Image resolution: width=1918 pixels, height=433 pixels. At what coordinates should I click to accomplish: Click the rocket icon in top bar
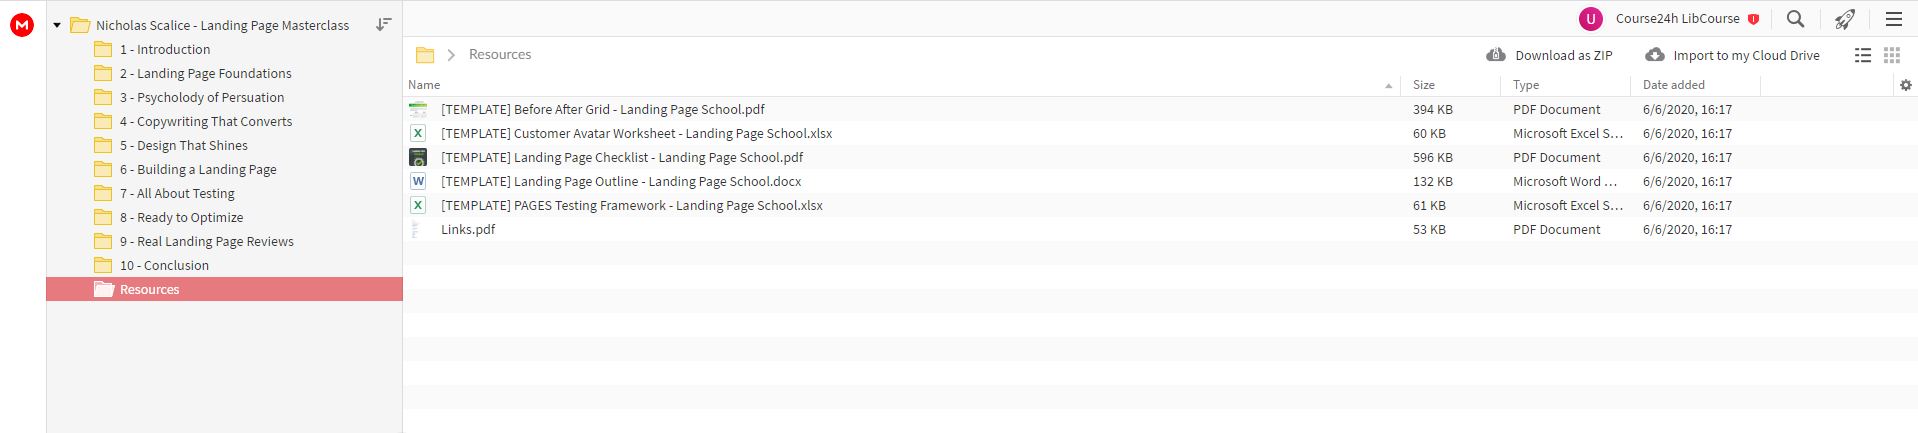(x=1845, y=19)
